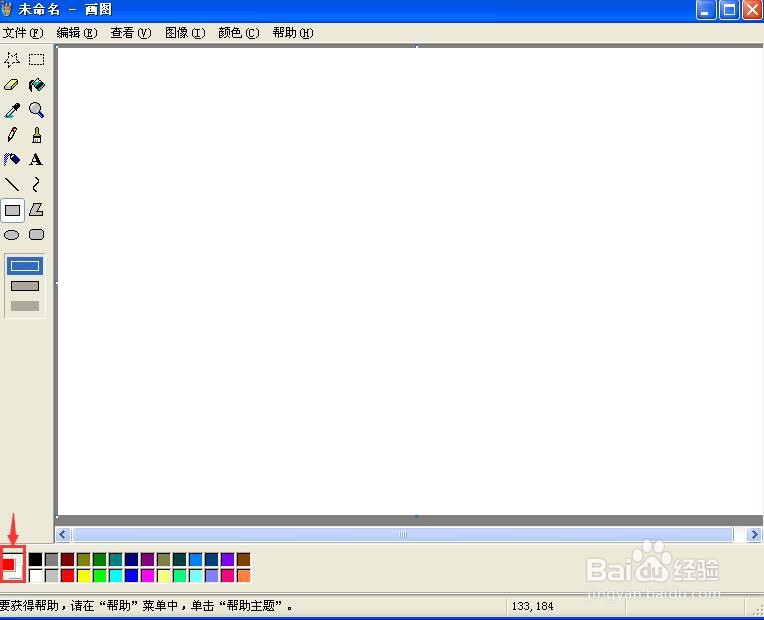This screenshot has width=764, height=620.
Task: Pick the Eraser tool
Action: pyautogui.click(x=12, y=85)
